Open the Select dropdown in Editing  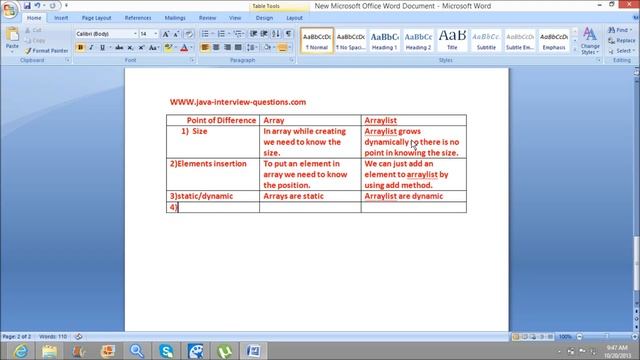[x=621, y=51]
